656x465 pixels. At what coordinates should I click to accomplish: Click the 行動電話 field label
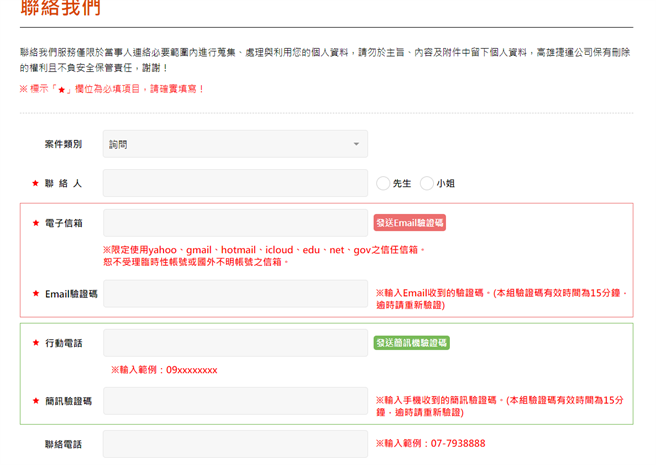tap(64, 343)
